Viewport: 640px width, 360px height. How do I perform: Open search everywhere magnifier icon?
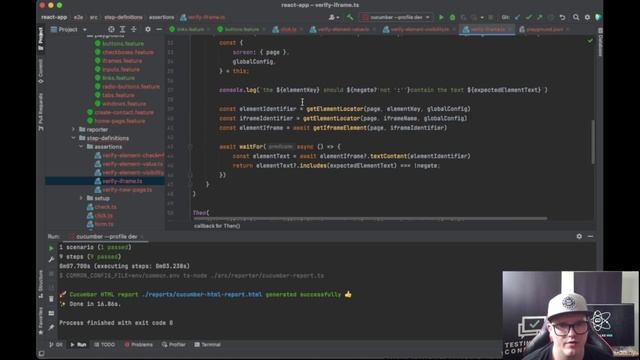576,17
